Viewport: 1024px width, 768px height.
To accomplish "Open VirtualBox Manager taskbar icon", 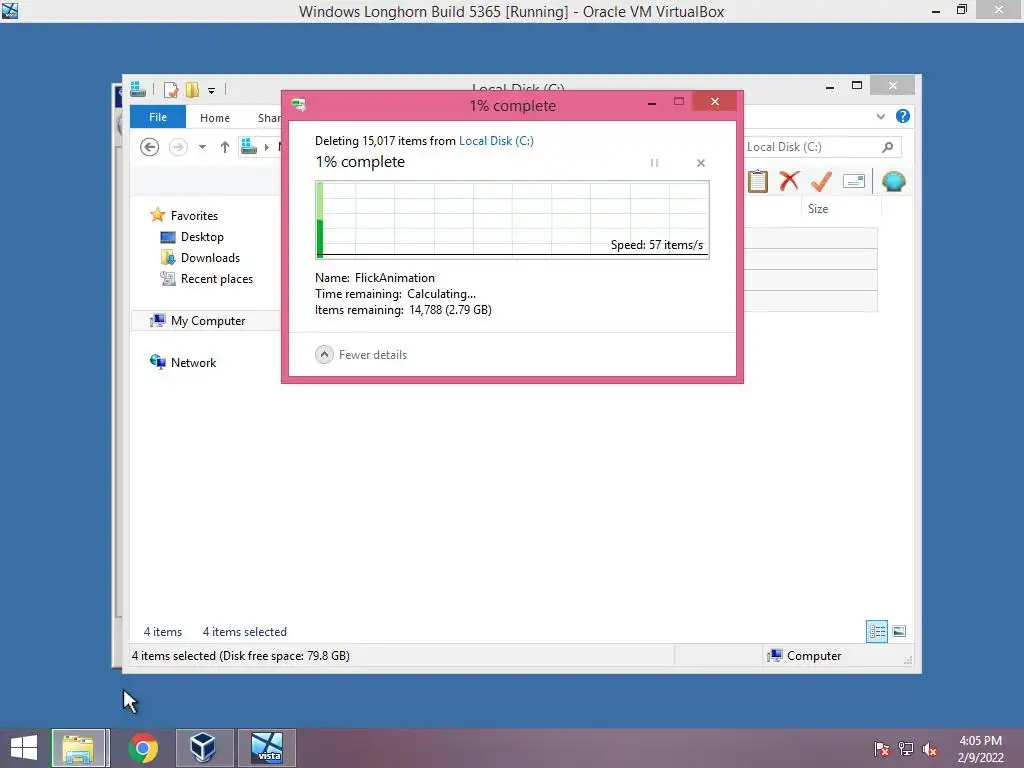I will pyautogui.click(x=203, y=748).
